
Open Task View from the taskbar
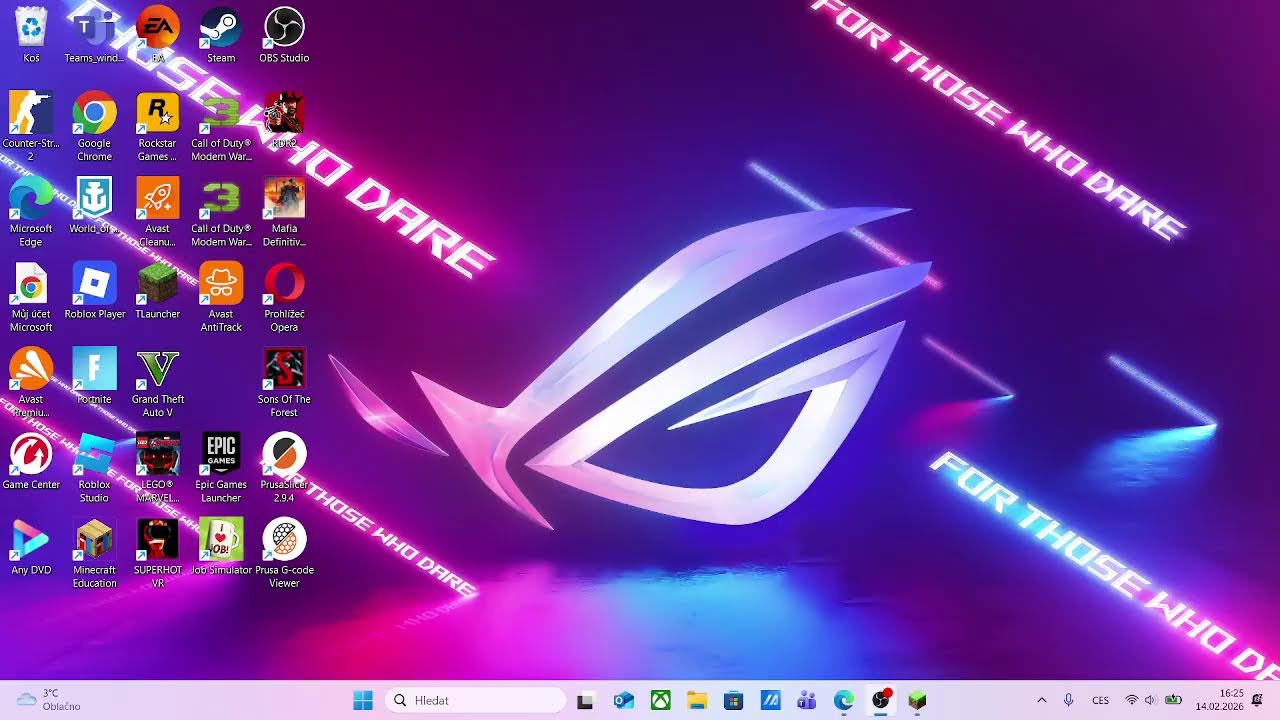[585, 700]
